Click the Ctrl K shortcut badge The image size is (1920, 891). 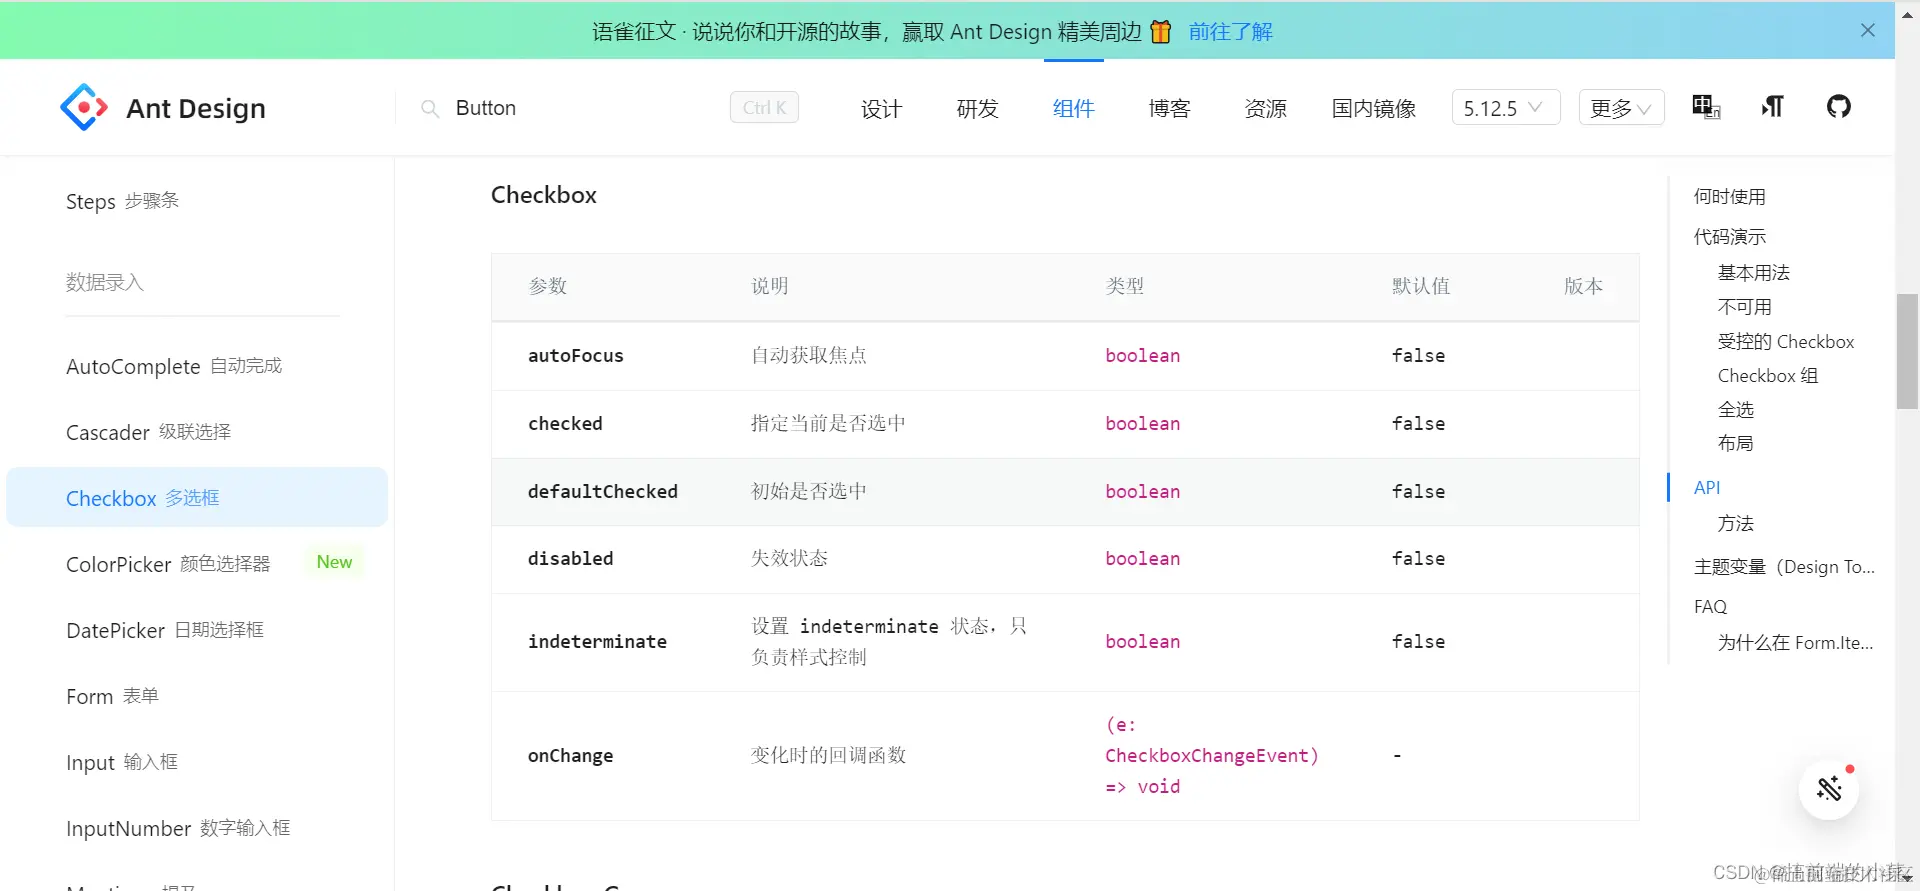pyautogui.click(x=764, y=108)
